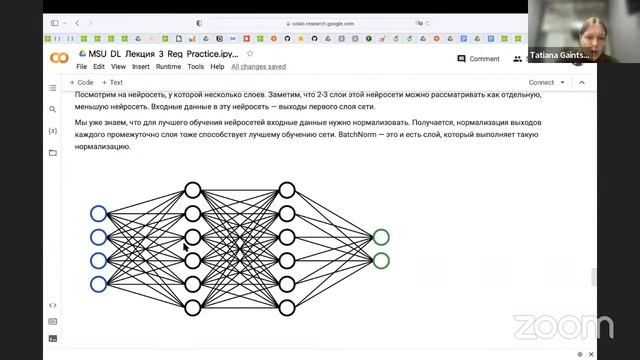Image resolution: width=640 pixels, height=360 pixels.
Task: Click the Comment button
Action: coord(478,59)
